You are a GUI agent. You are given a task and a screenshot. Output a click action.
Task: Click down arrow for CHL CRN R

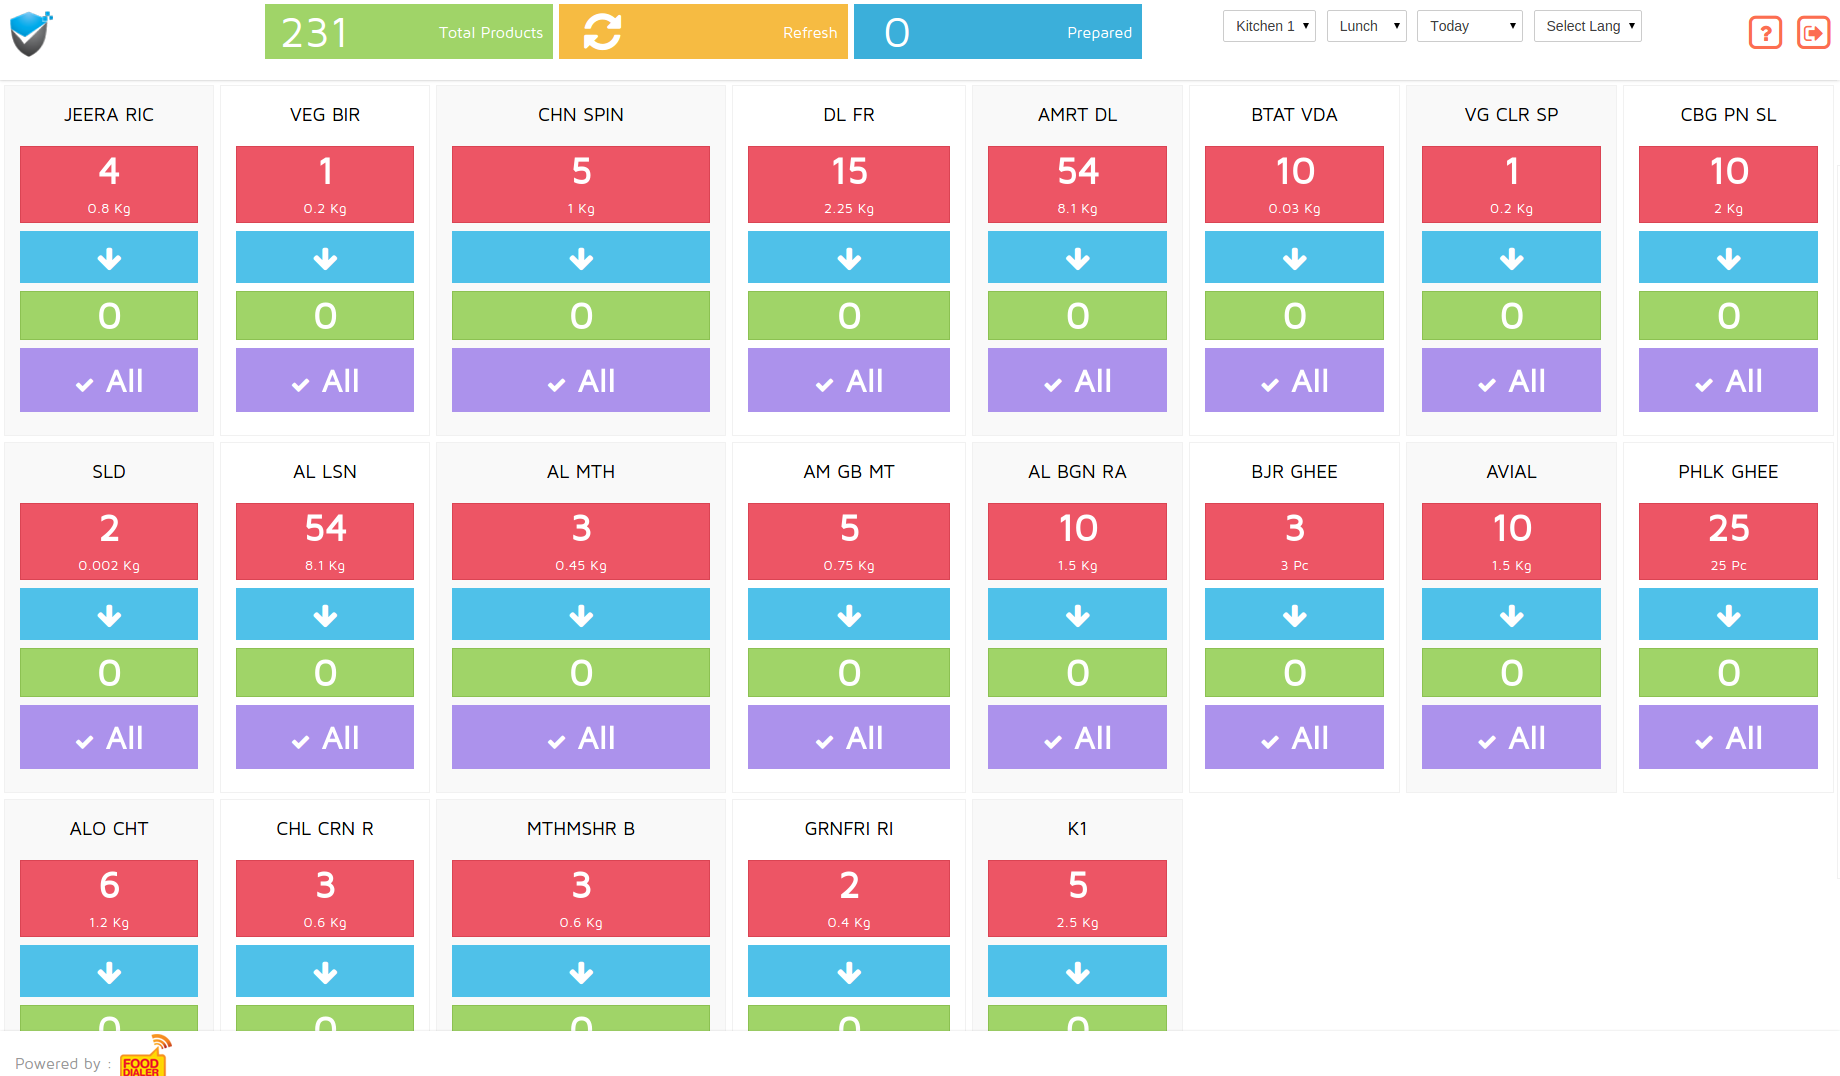point(325,972)
